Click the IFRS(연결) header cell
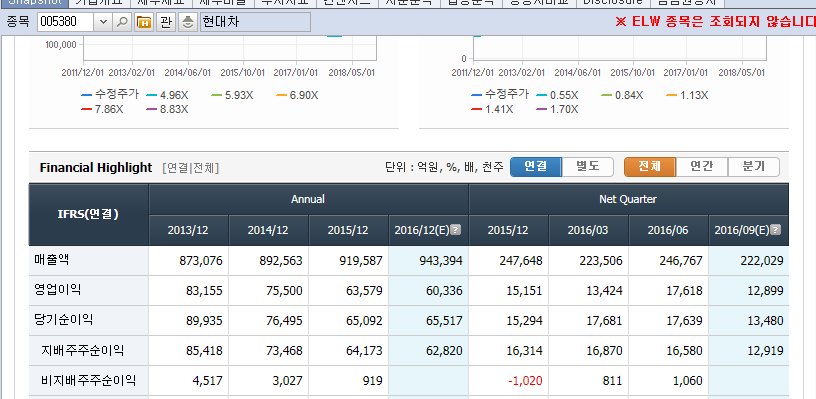This screenshot has height=399, width=816. 88,214
